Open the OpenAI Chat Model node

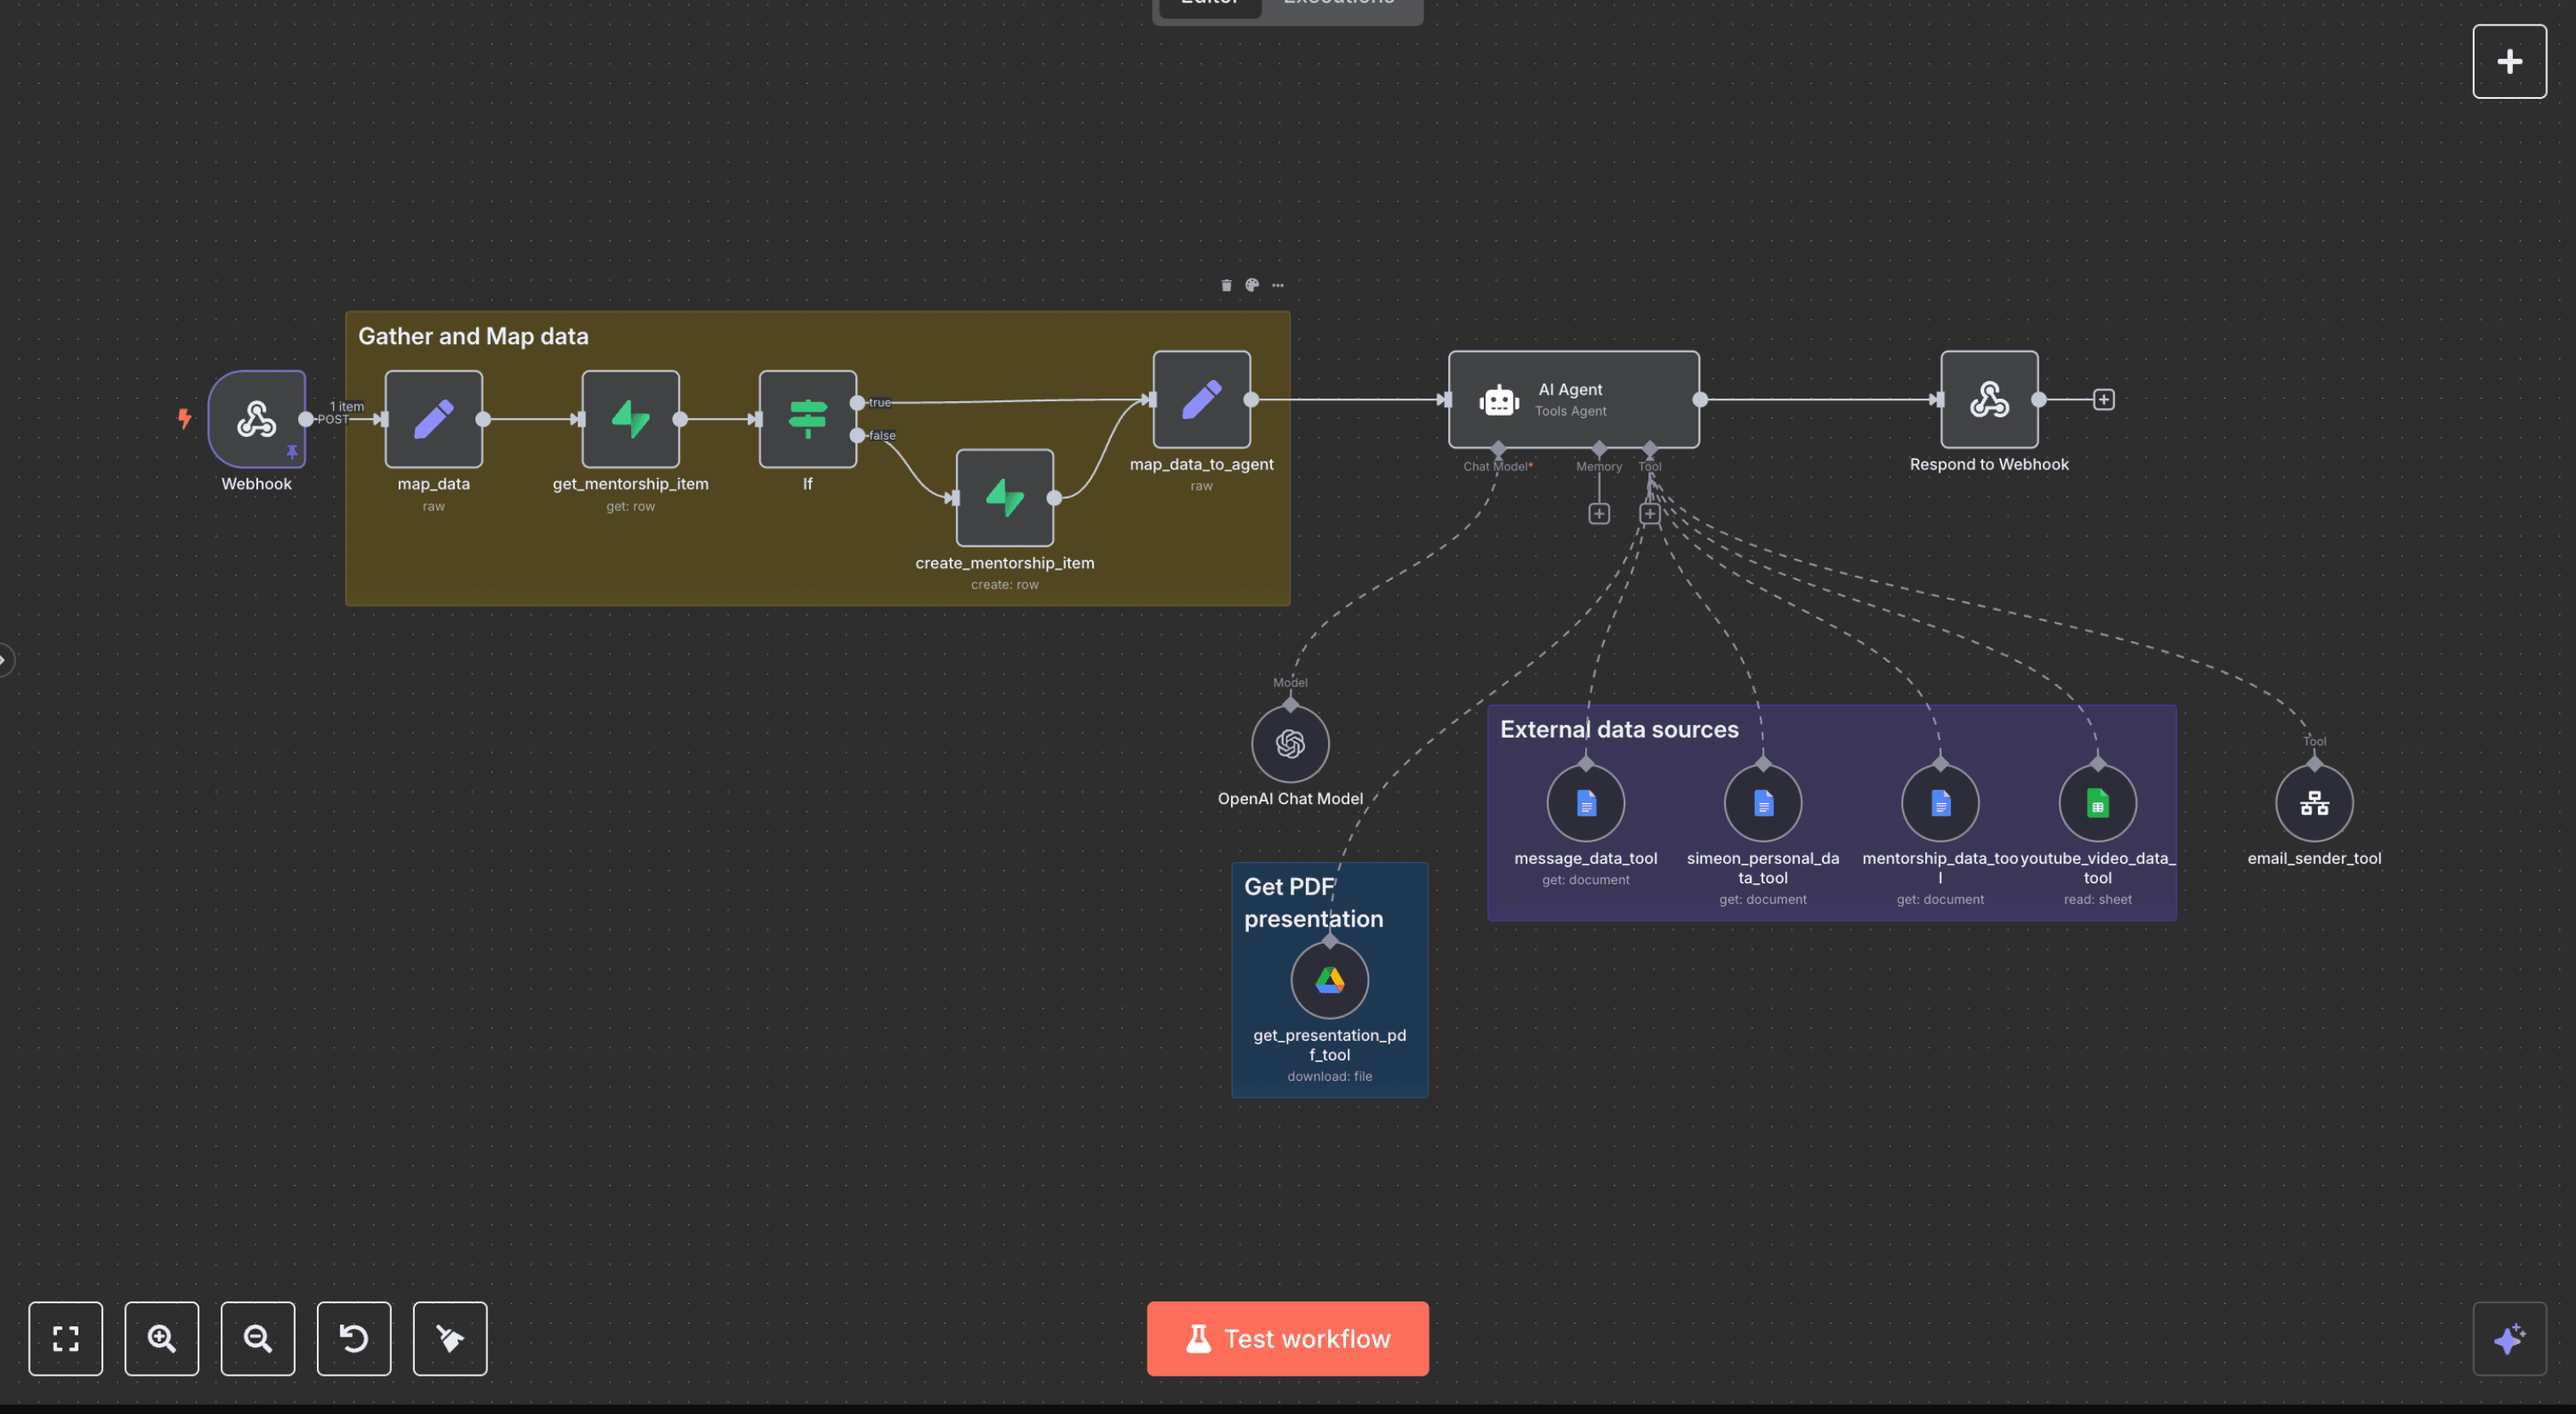tap(1290, 744)
